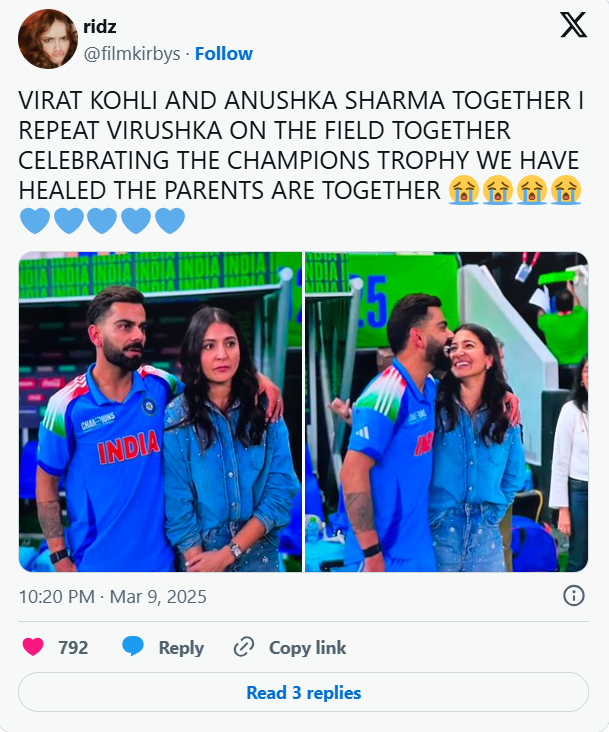Click the blue reply speech bubble icon

(x=133, y=647)
